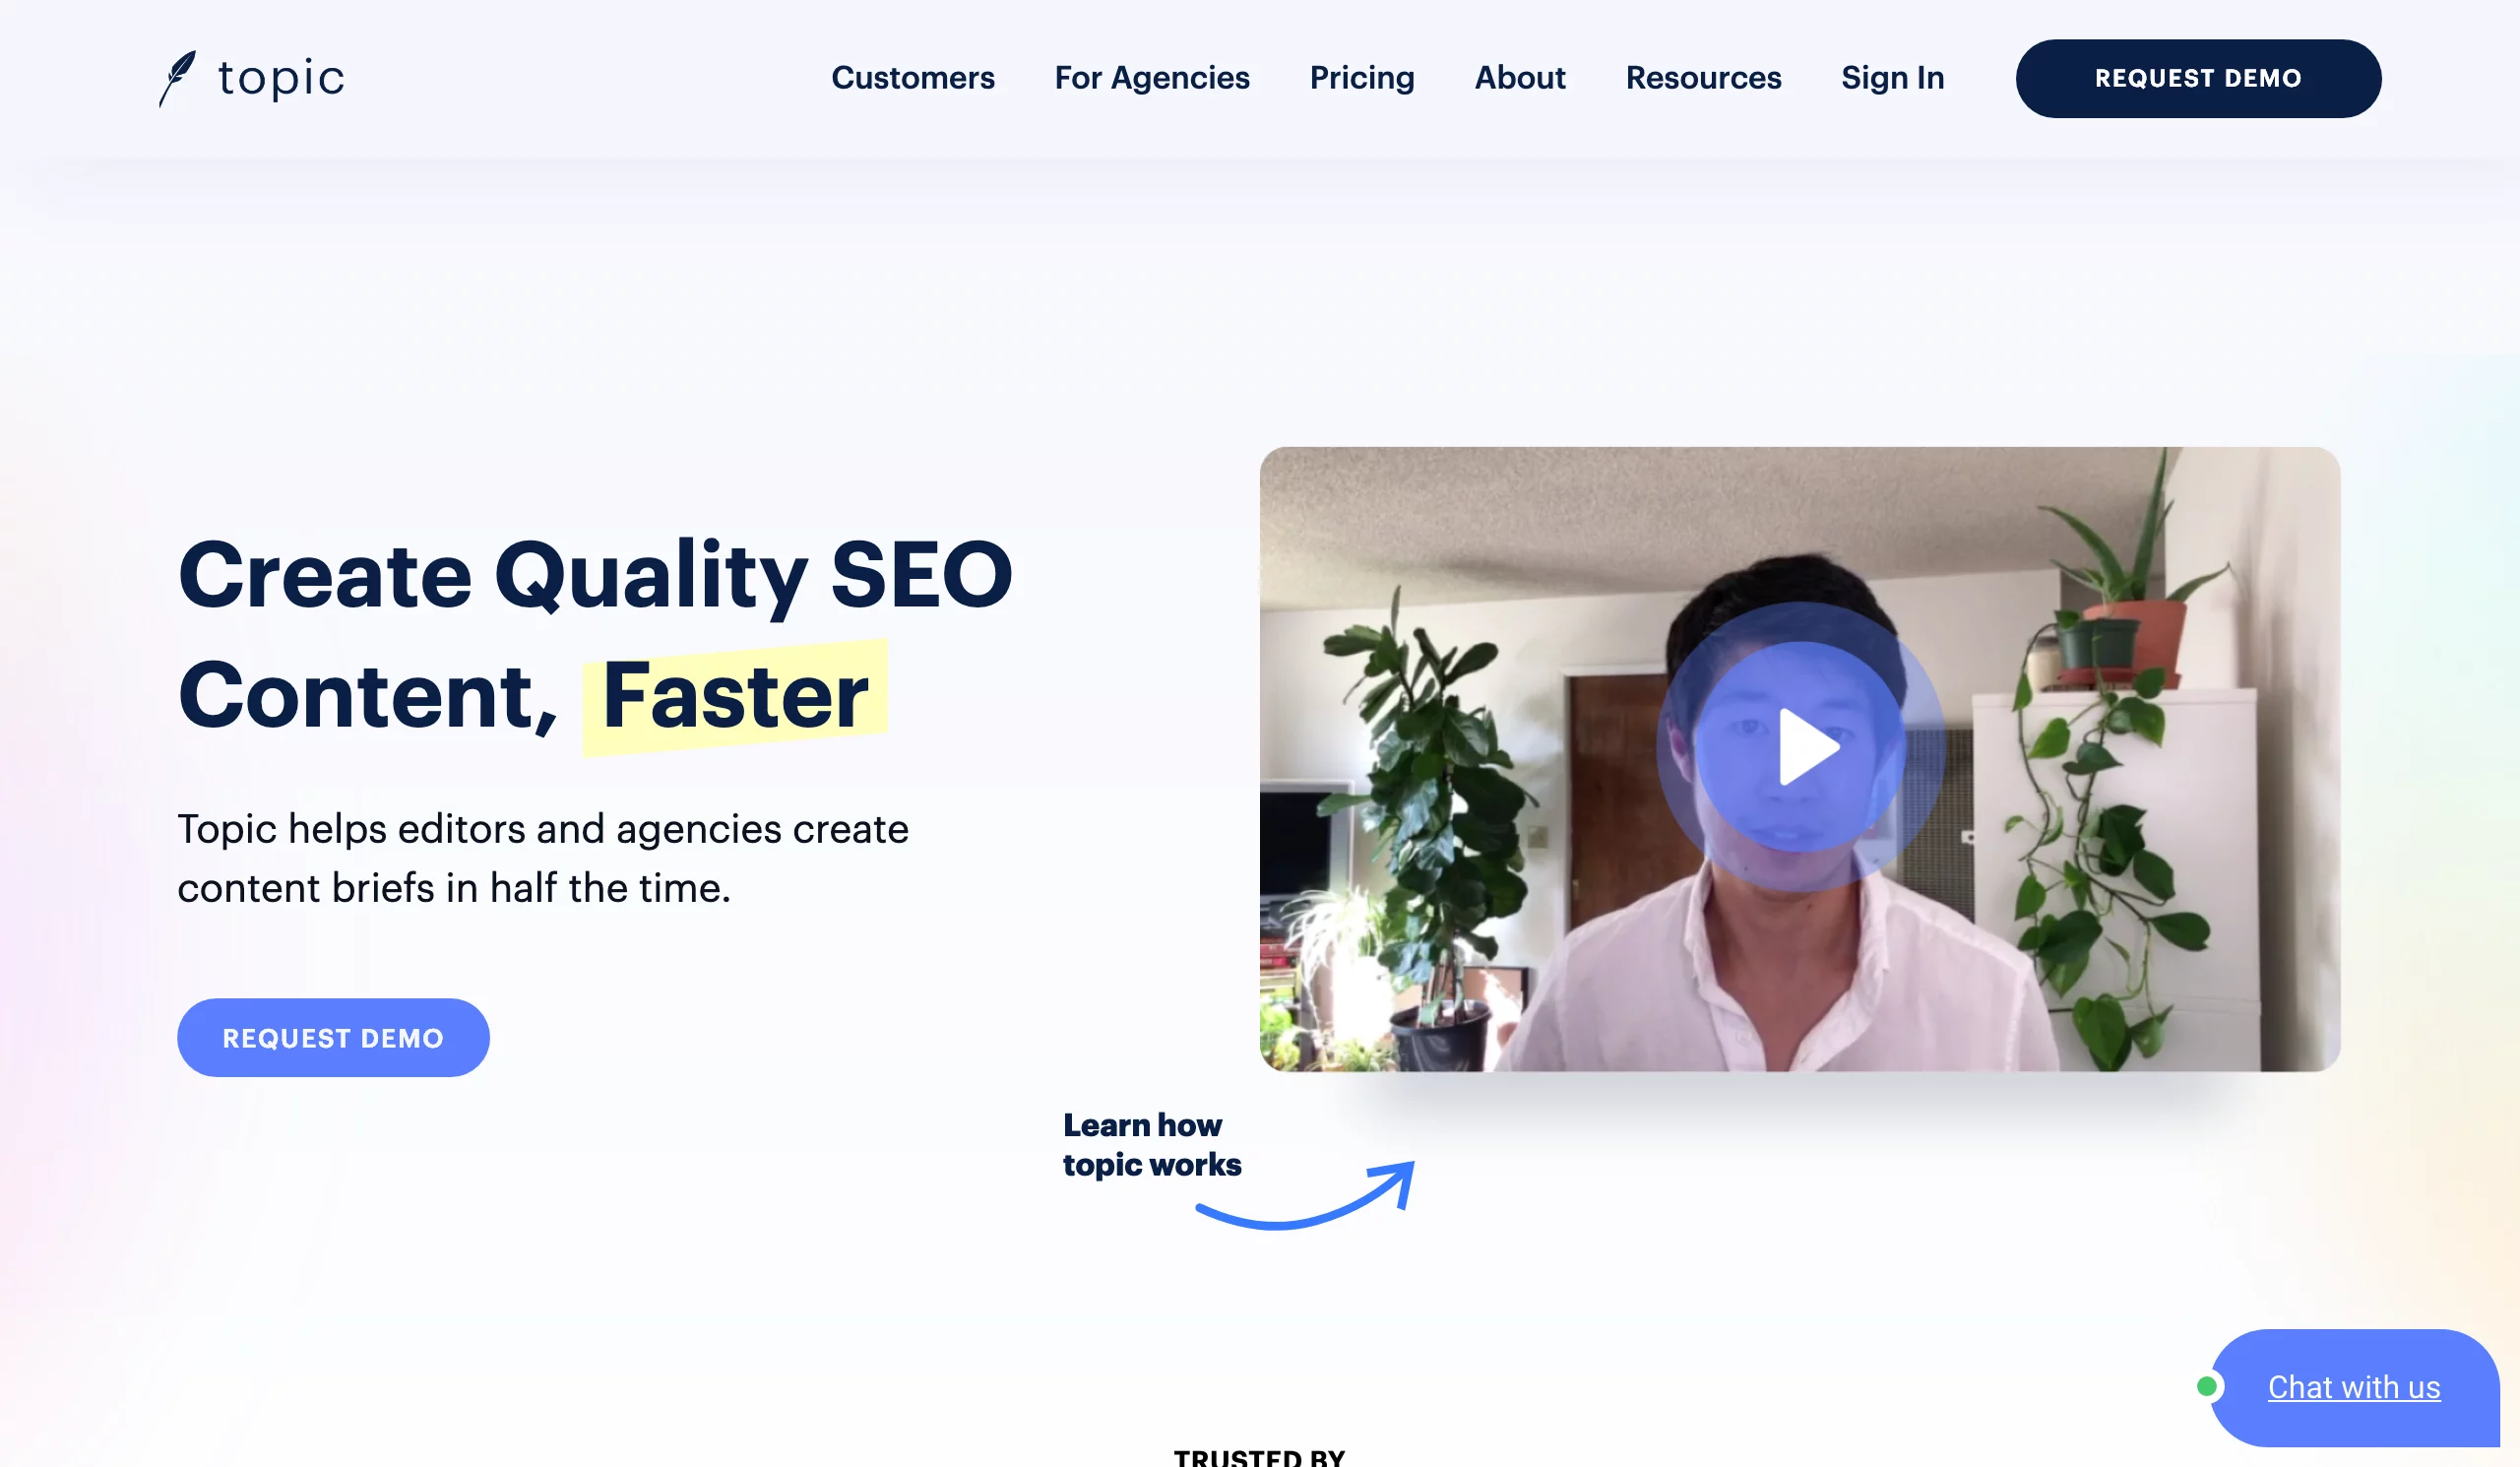Click the navigation bar Sign In toggle
The height and width of the screenshot is (1467, 2520).
click(1892, 77)
